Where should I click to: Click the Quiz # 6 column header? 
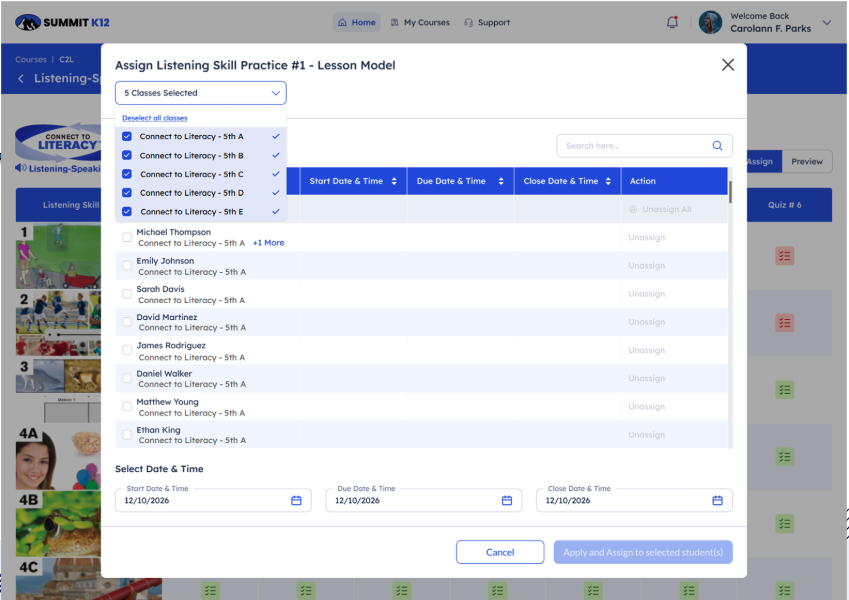click(785, 205)
